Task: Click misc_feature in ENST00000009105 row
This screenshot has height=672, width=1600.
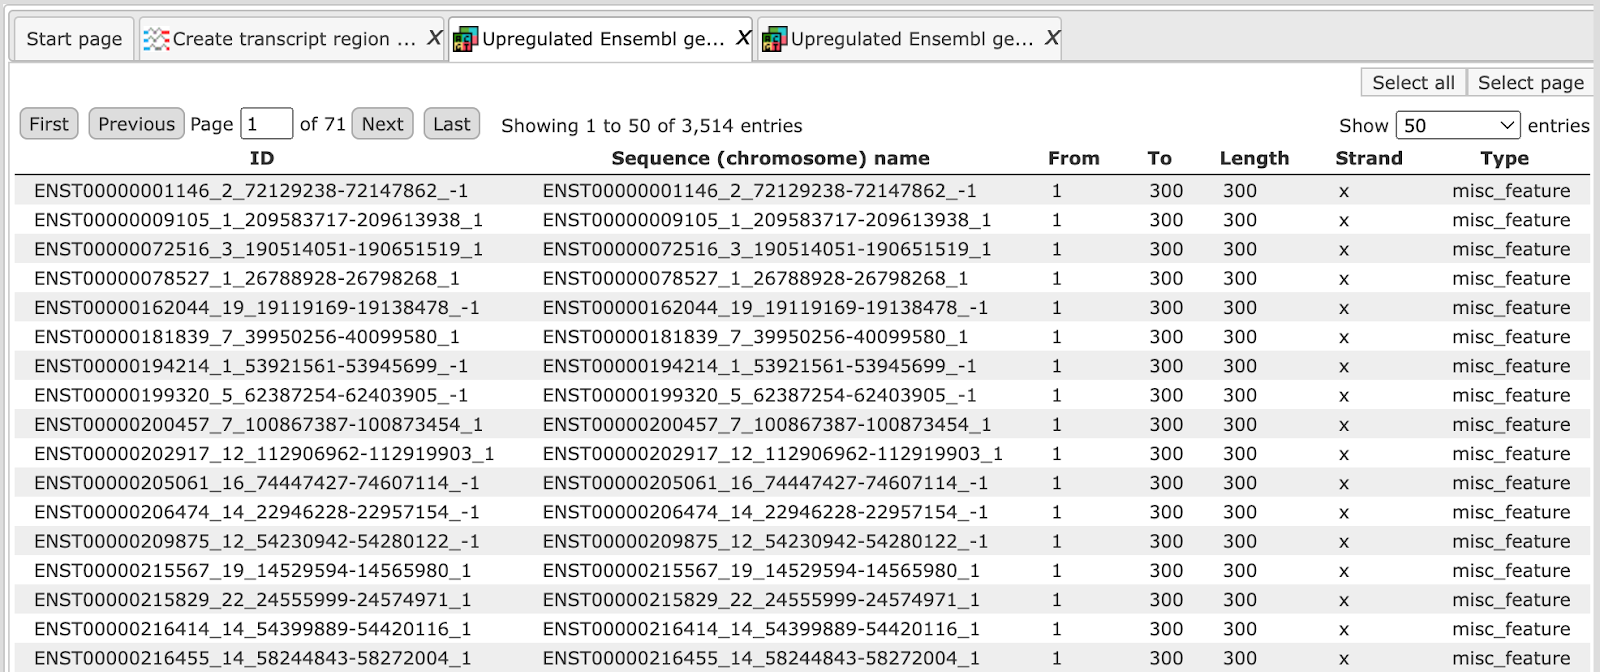Action: (1511, 220)
